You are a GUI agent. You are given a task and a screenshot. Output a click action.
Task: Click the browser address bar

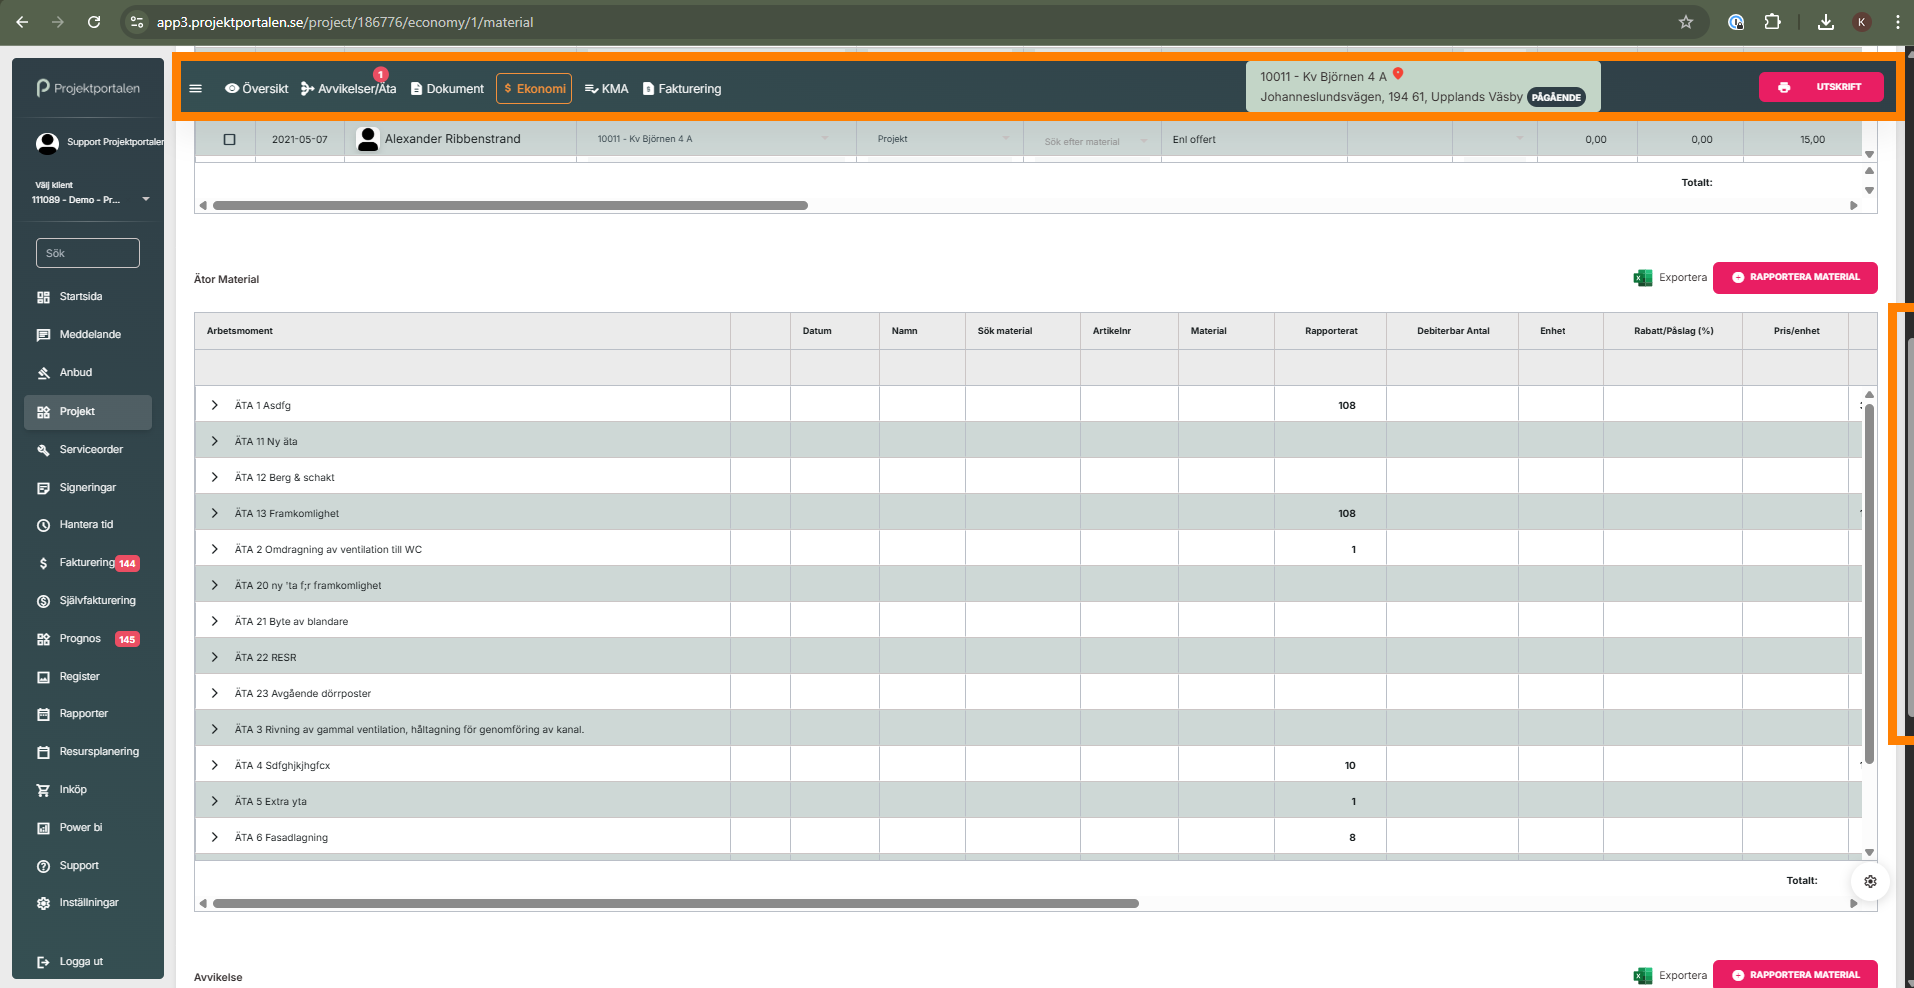click(x=900, y=22)
